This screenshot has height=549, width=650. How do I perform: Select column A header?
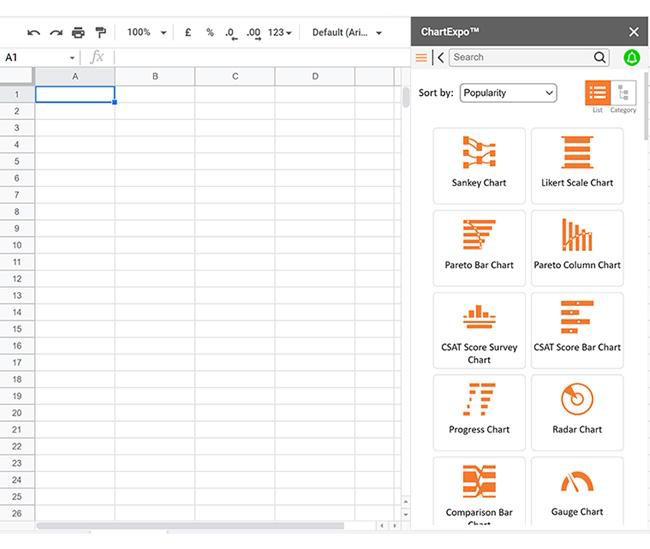point(75,76)
